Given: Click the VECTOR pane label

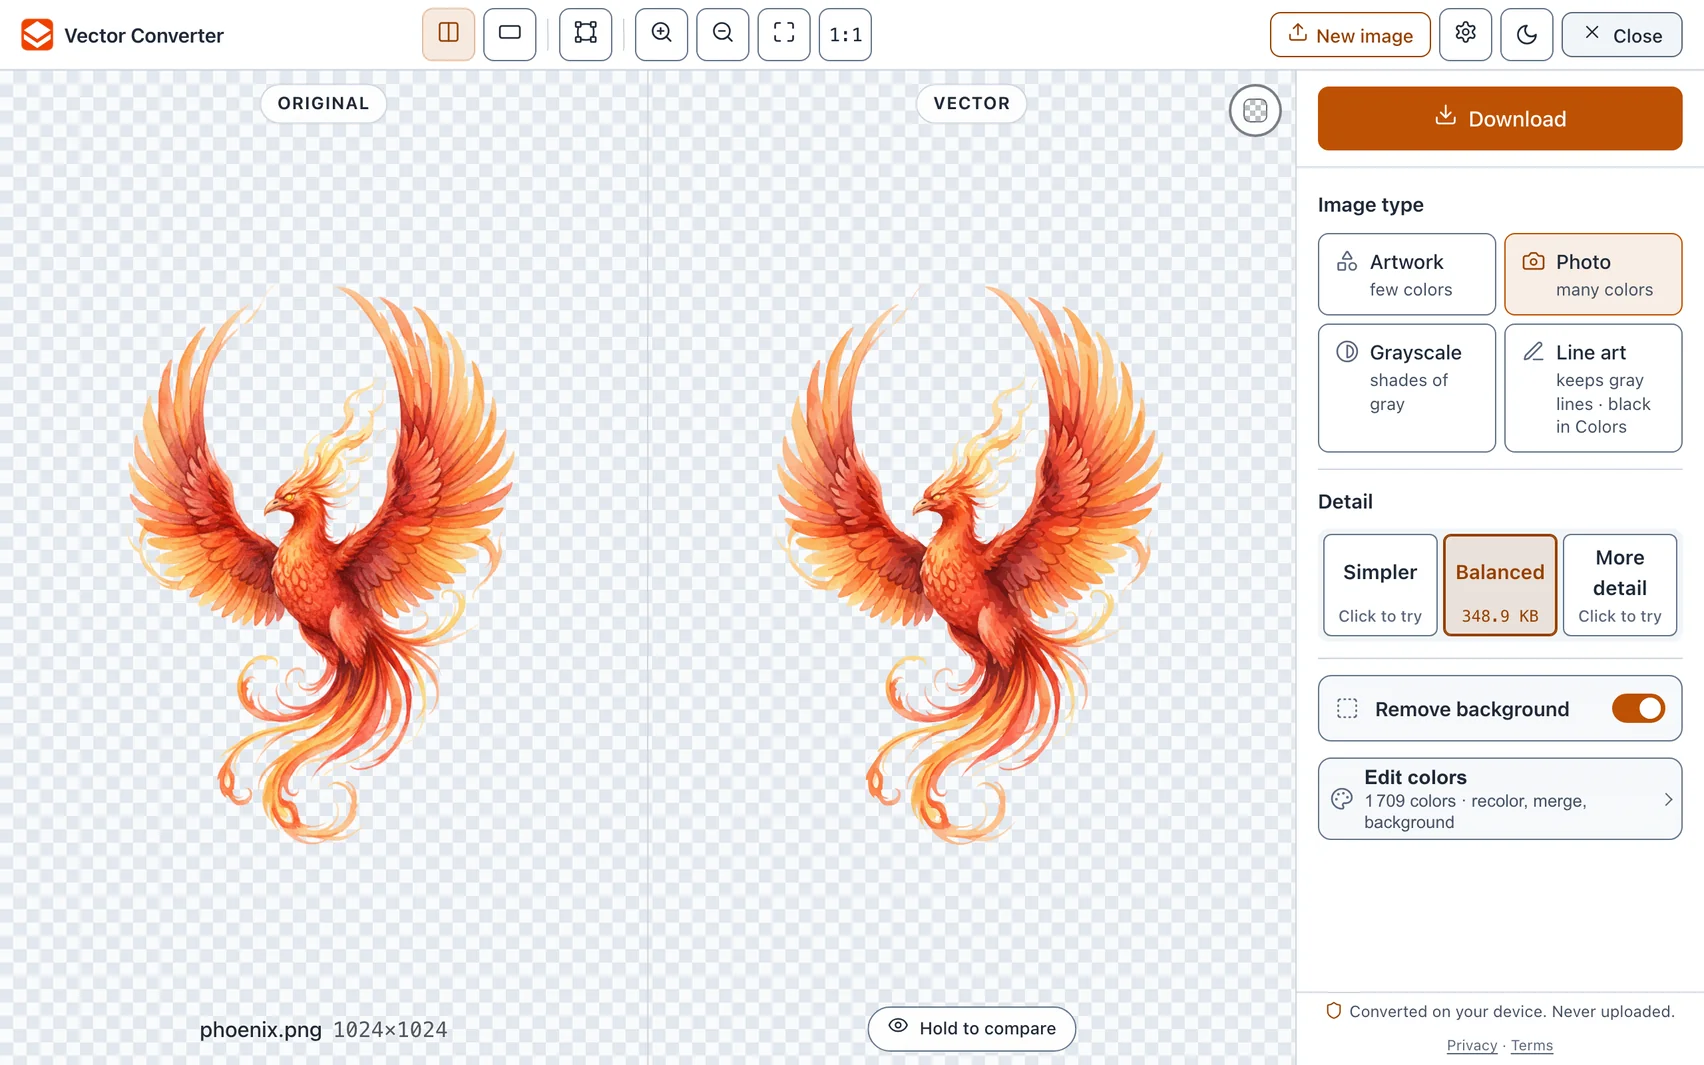Looking at the screenshot, I should (972, 103).
